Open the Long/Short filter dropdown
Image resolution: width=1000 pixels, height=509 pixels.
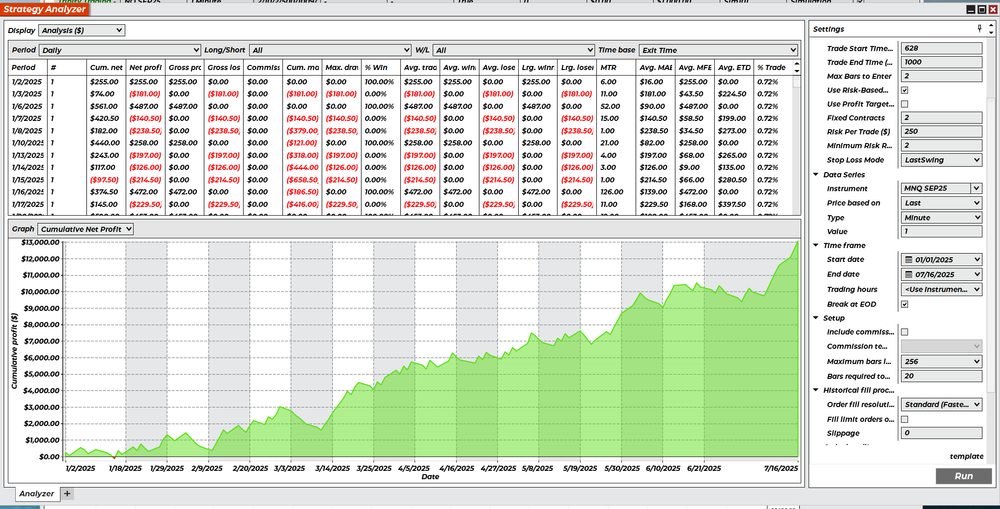pyautogui.click(x=330, y=50)
